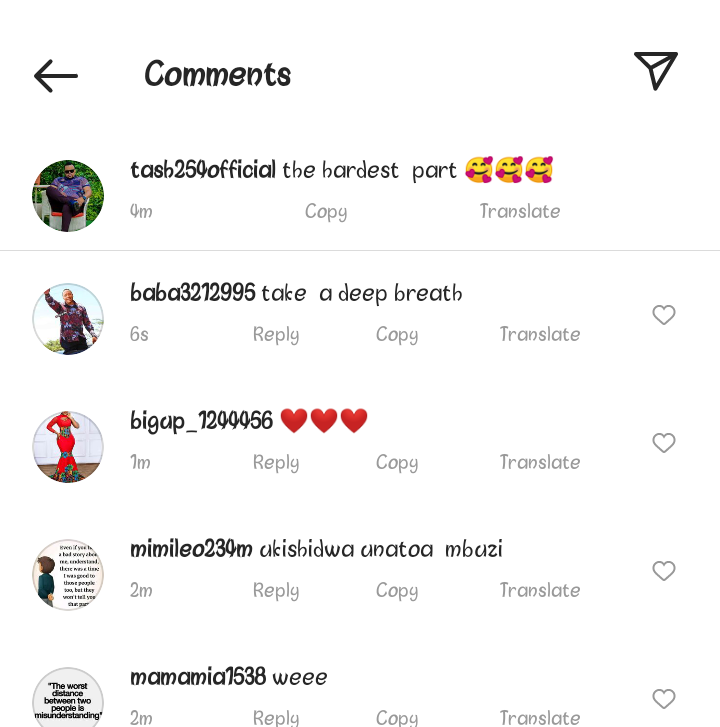Open baba3212995's profile picture

pyautogui.click(x=68, y=319)
